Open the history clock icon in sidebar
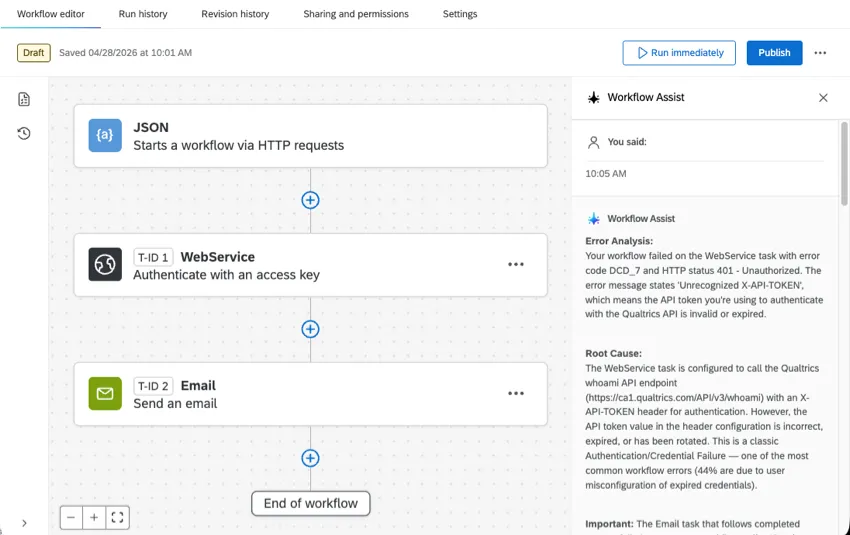850x535 pixels. [x=24, y=133]
